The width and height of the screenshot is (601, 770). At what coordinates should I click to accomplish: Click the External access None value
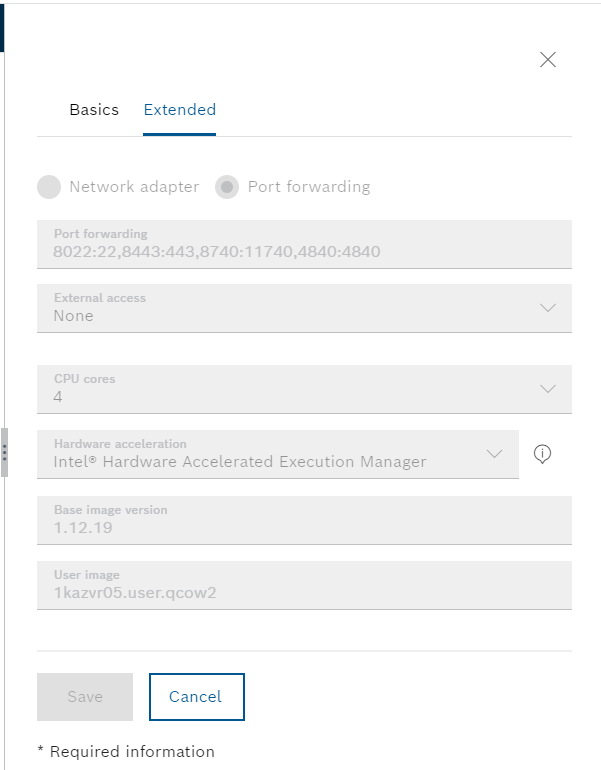tap(73, 316)
